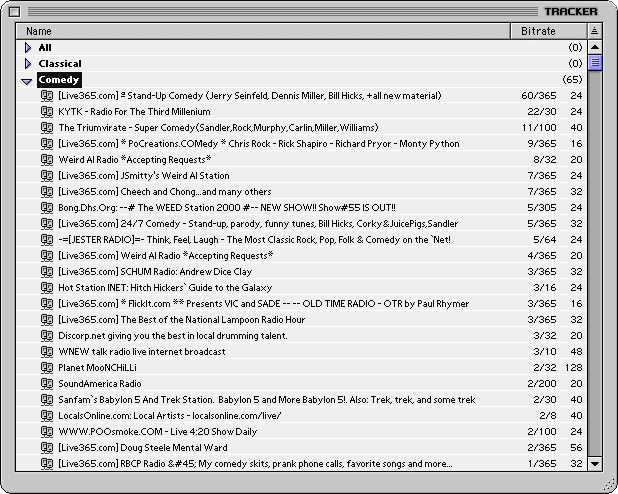Screen dimensions: 618x494
Task: Click icon for JESTER RADIO station
Action: pos(47,240)
